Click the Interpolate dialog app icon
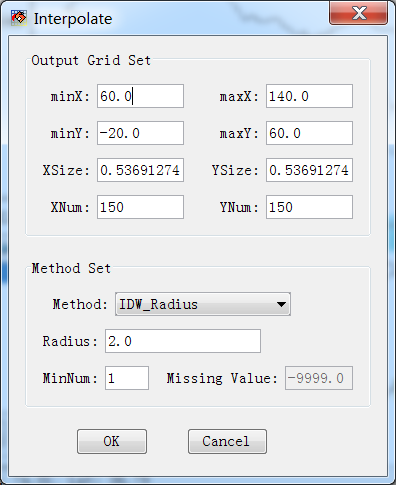 18,17
